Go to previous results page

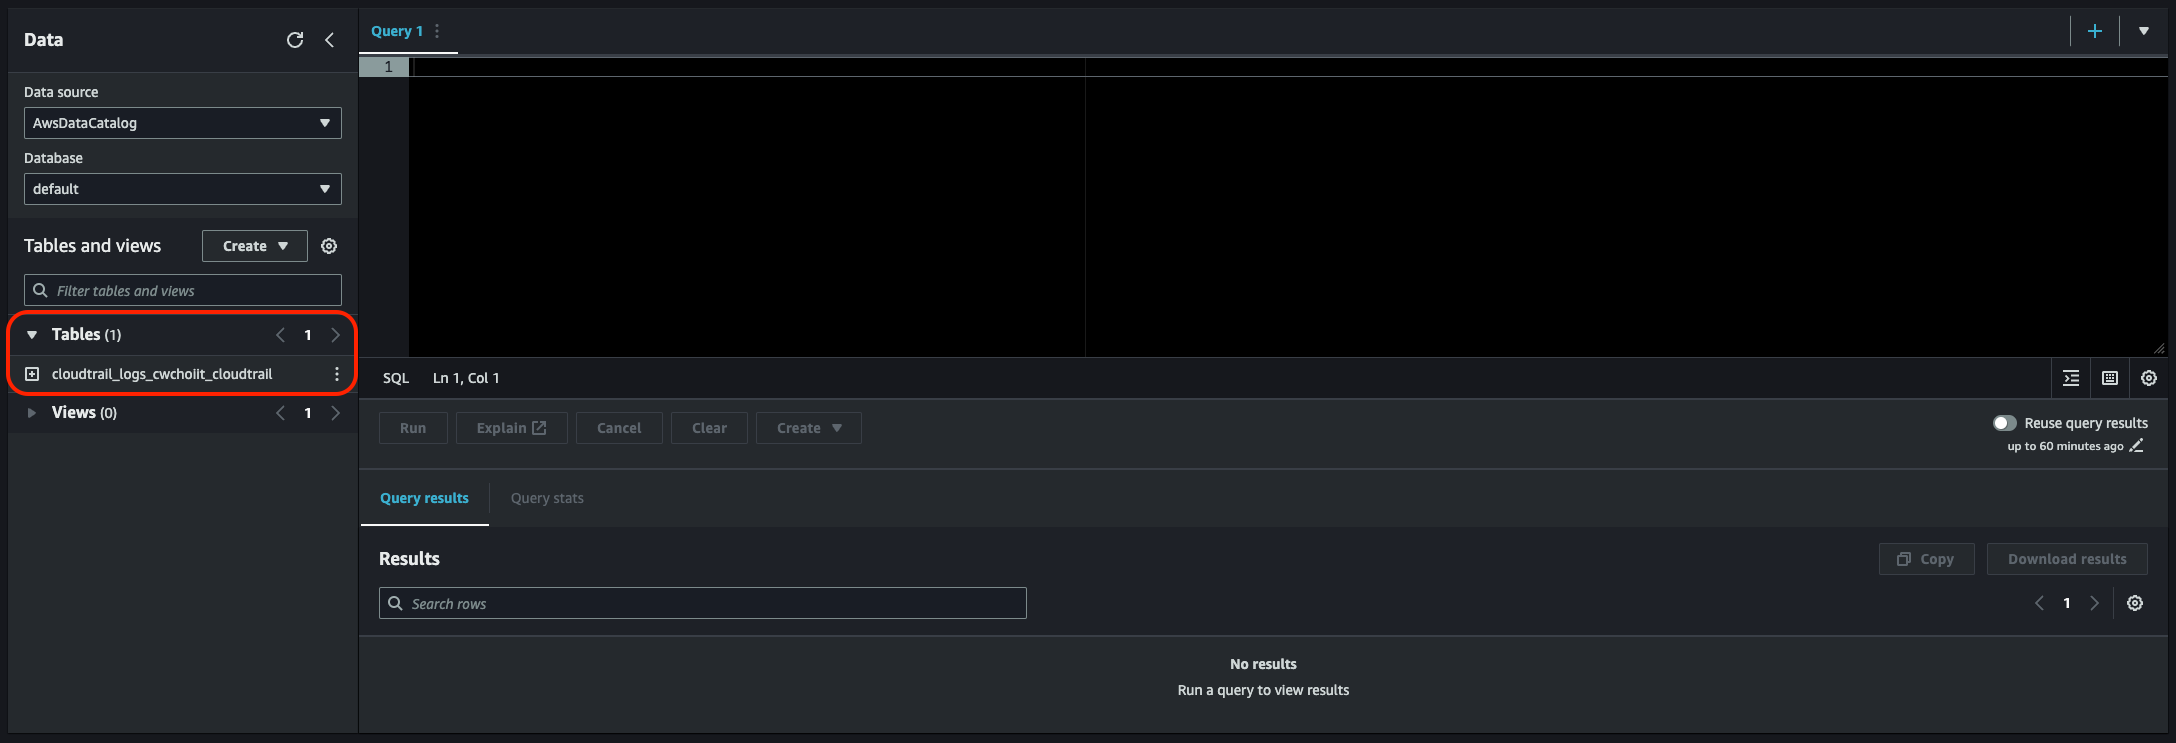coord(2039,603)
